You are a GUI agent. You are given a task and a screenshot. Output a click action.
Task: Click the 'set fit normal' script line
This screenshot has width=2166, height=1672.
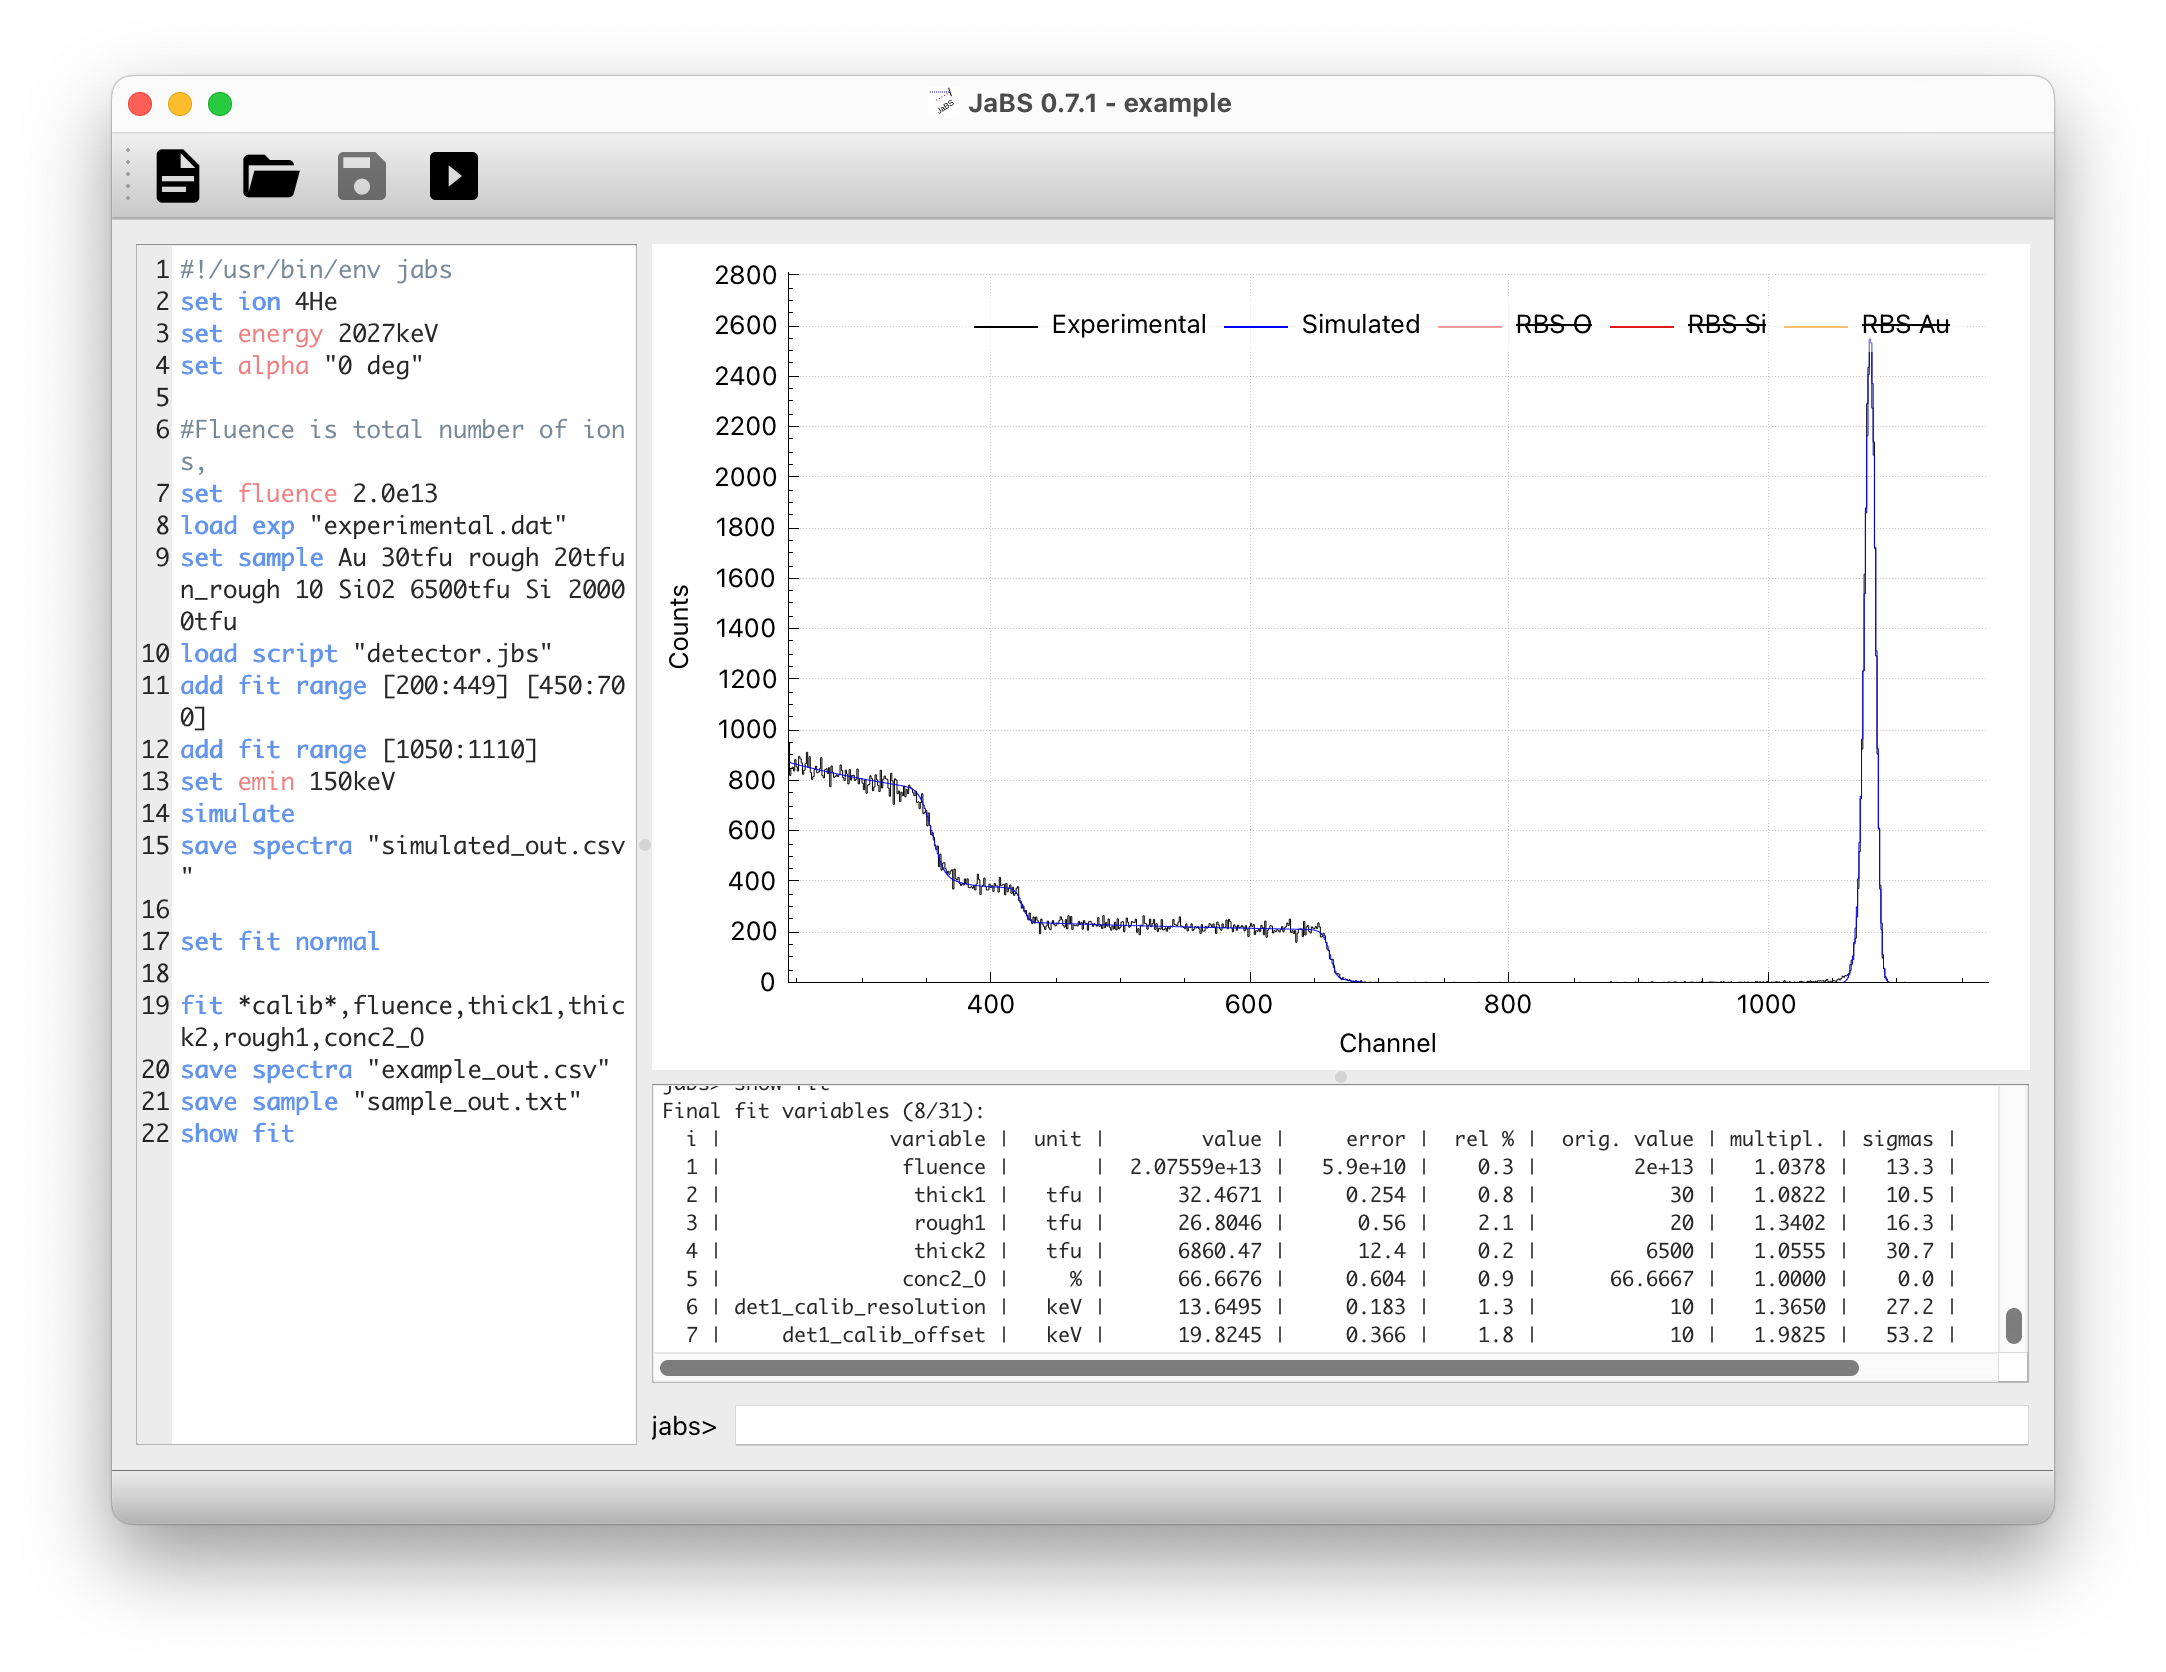[279, 942]
